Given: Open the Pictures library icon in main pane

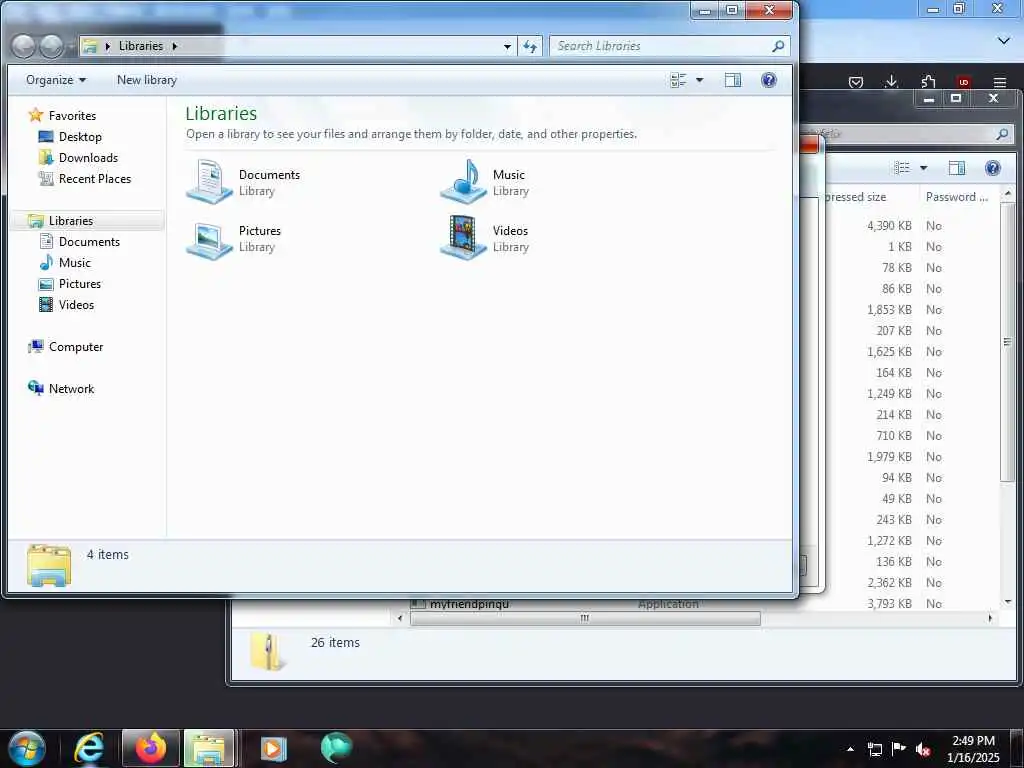Looking at the screenshot, I should point(209,239).
